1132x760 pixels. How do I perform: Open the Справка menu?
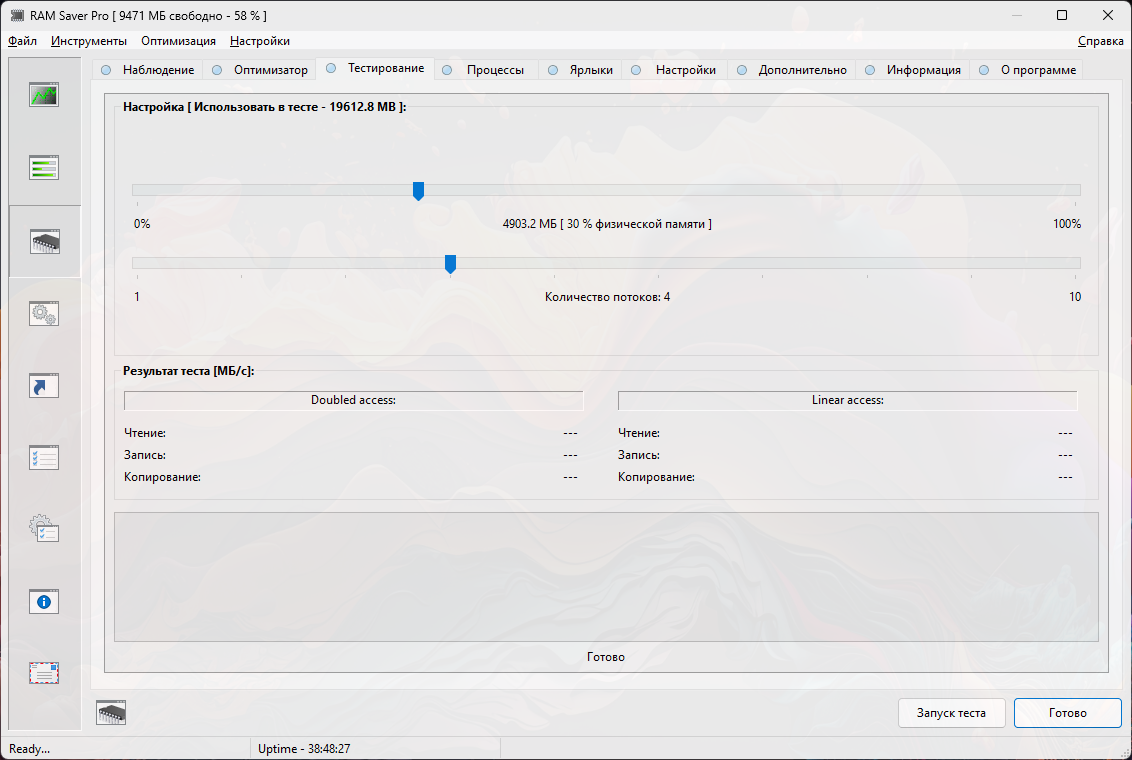1100,41
